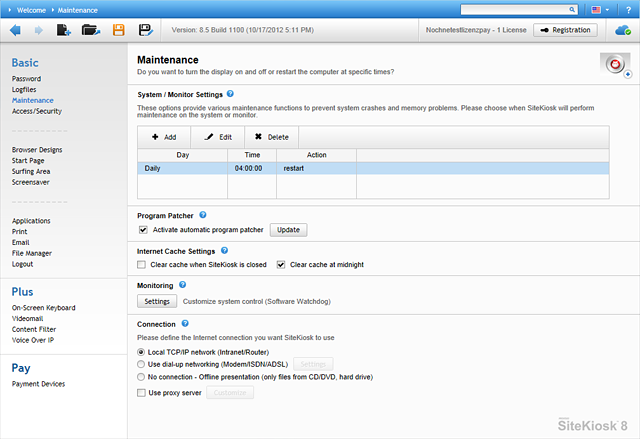
Task: Tick the Use proxy server checkbox
Action: coord(141,393)
